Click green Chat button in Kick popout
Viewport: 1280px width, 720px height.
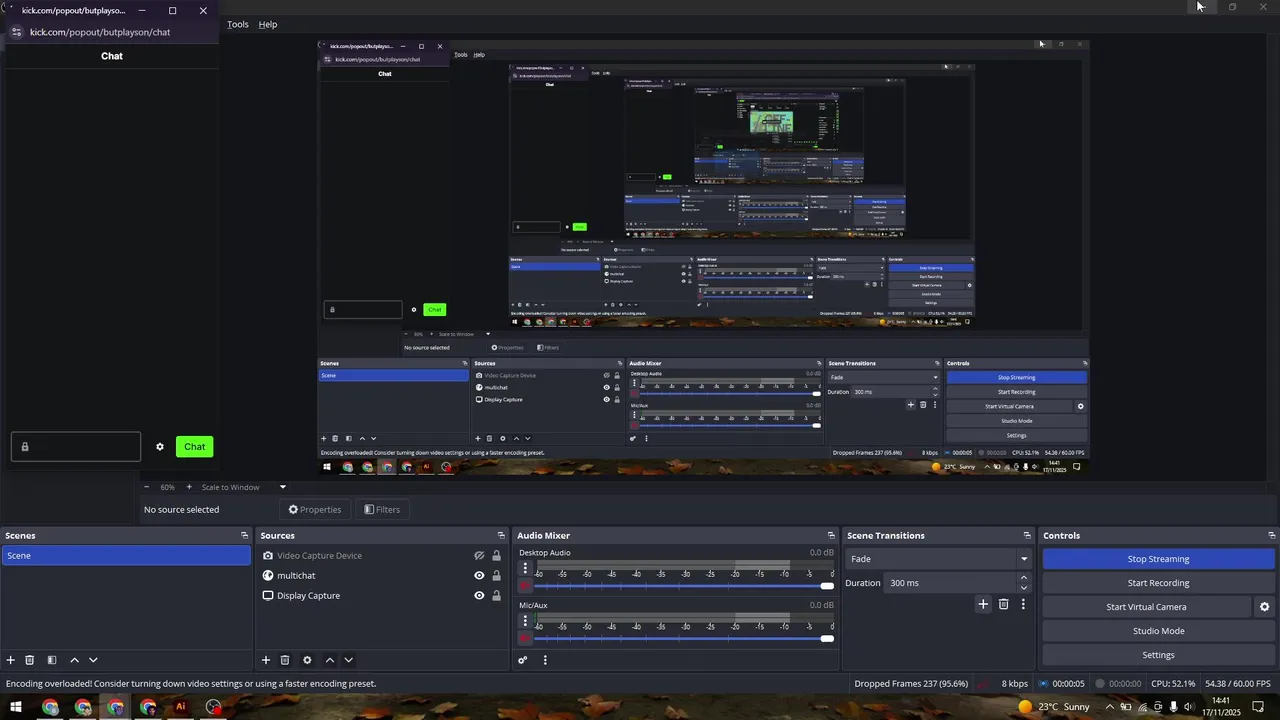[195, 447]
